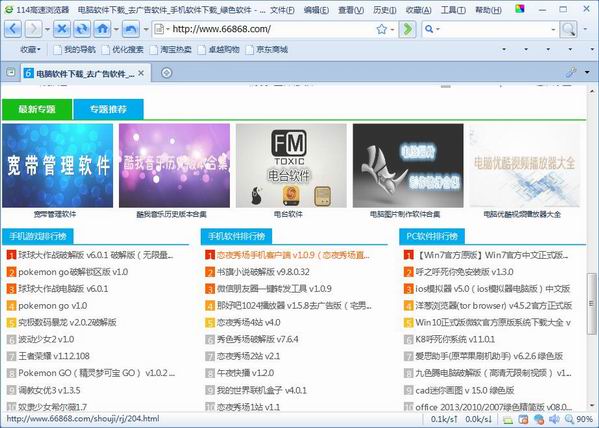The width and height of the screenshot is (599, 428).
Task: Open the 编辑(E) menu
Action: coord(316,10)
